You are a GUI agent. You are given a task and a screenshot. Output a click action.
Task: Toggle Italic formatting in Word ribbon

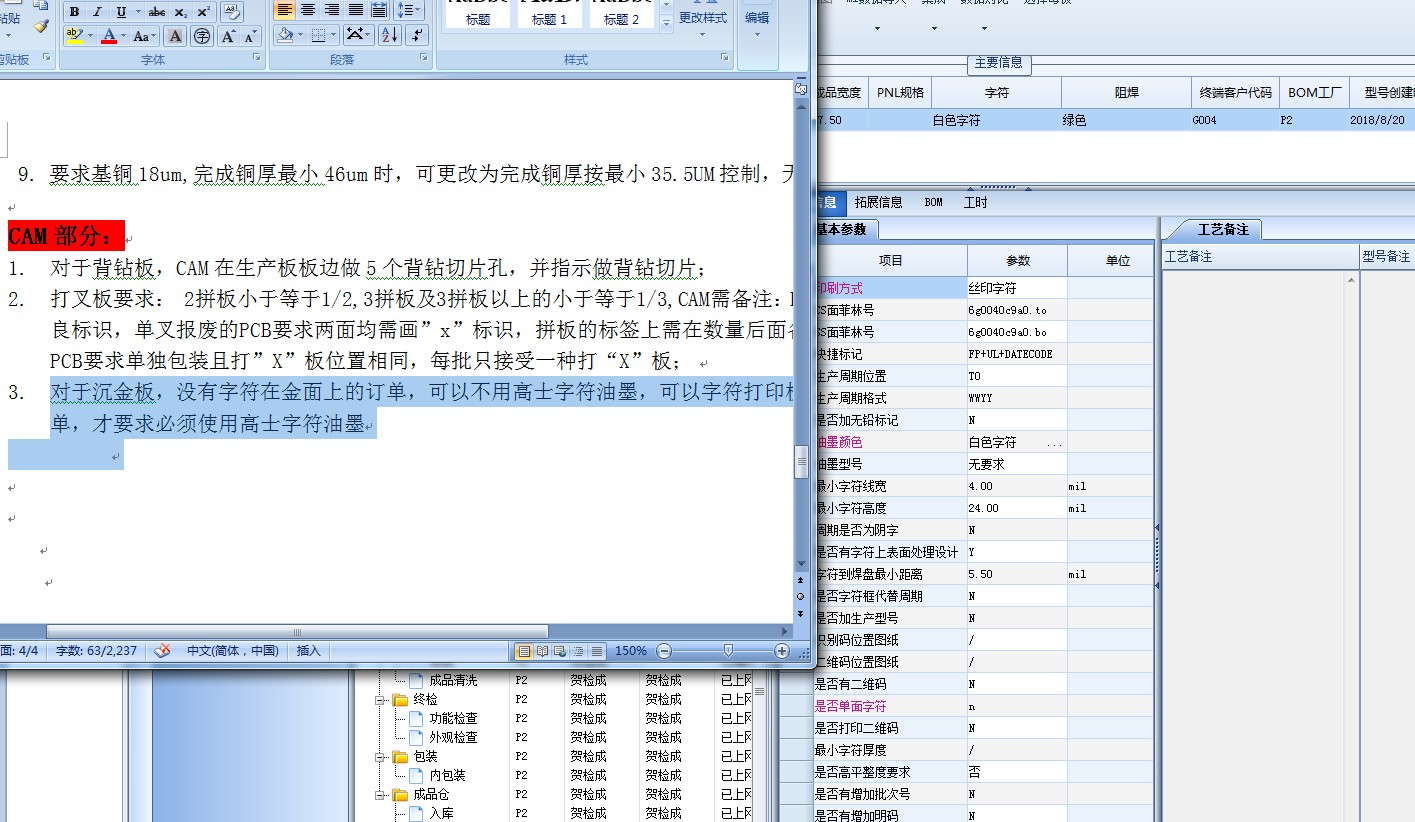tap(97, 12)
